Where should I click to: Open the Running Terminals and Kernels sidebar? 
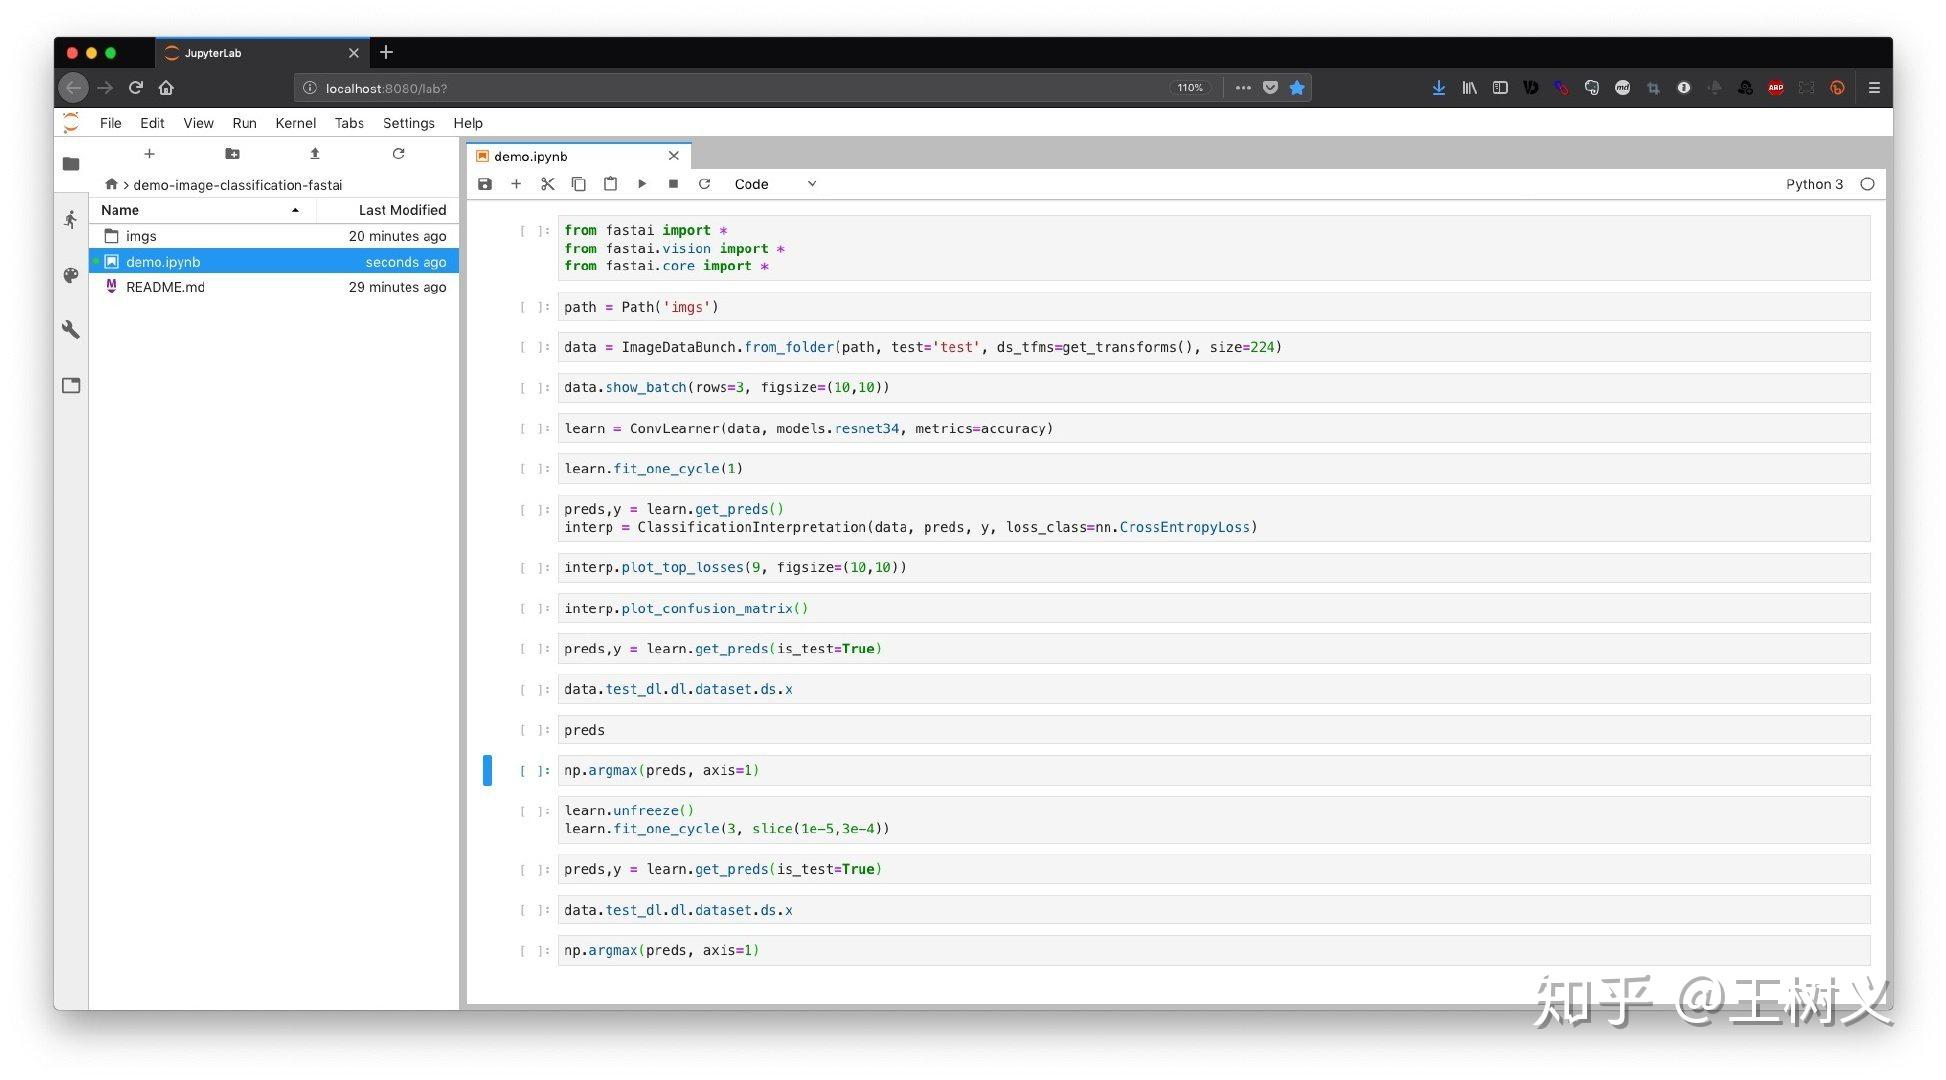(x=71, y=220)
